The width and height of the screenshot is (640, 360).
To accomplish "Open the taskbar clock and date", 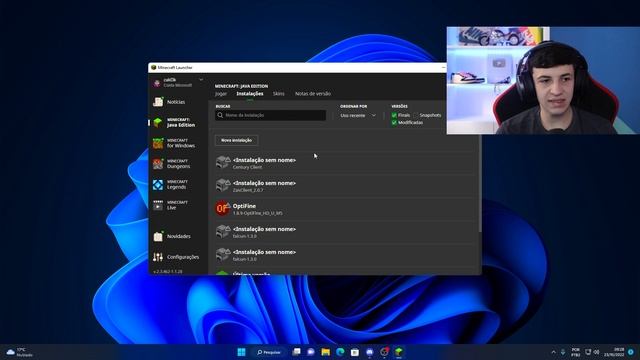I will pos(614,352).
